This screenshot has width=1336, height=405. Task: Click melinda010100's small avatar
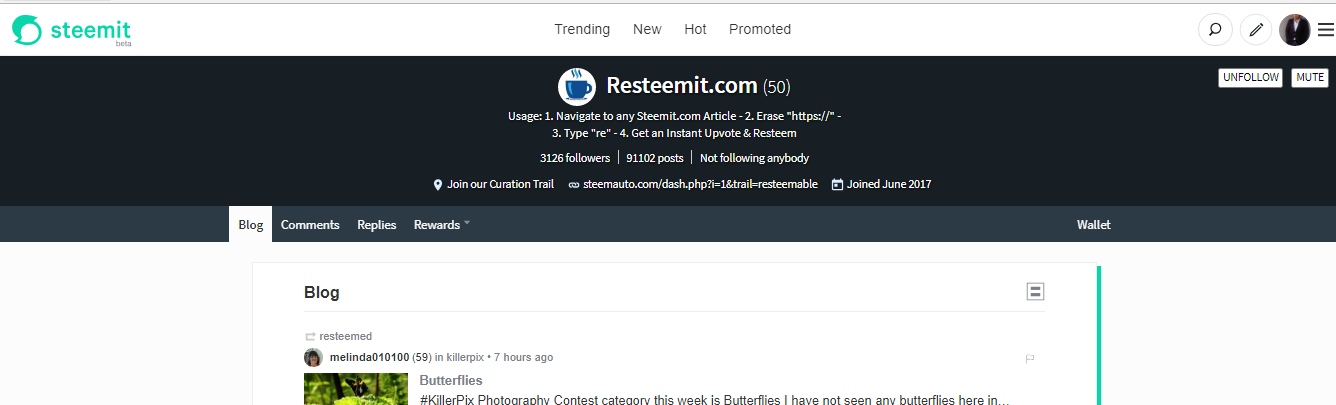pyautogui.click(x=313, y=358)
